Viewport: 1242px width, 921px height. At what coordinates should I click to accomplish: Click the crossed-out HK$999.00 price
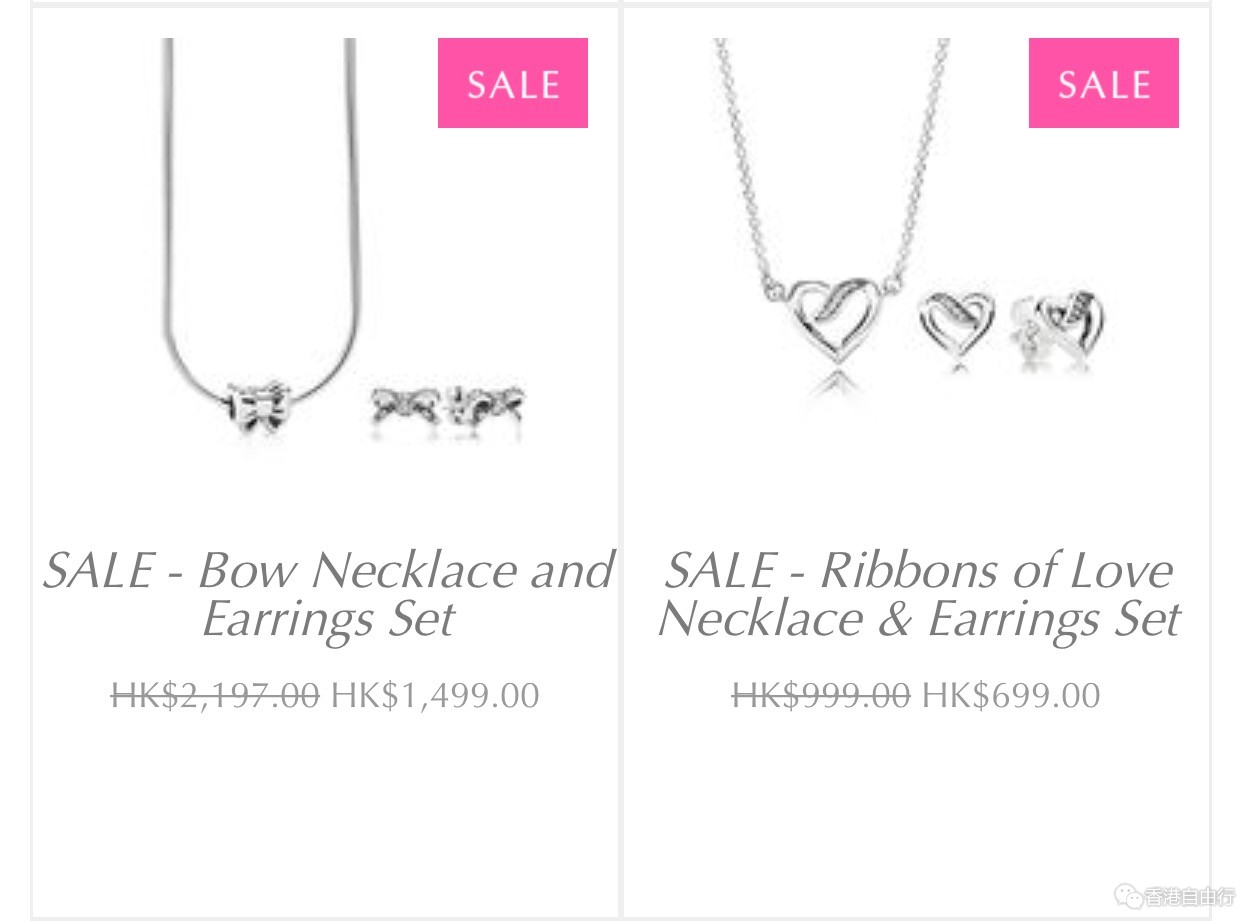pos(821,695)
